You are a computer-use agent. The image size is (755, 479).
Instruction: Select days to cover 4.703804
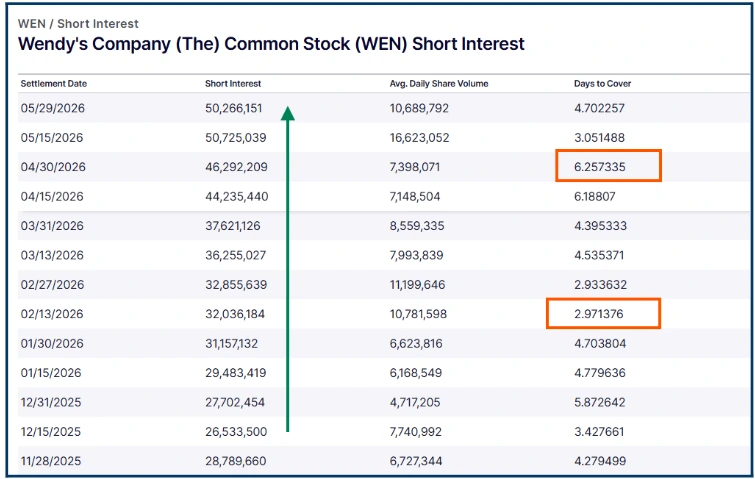pyautogui.click(x=600, y=343)
